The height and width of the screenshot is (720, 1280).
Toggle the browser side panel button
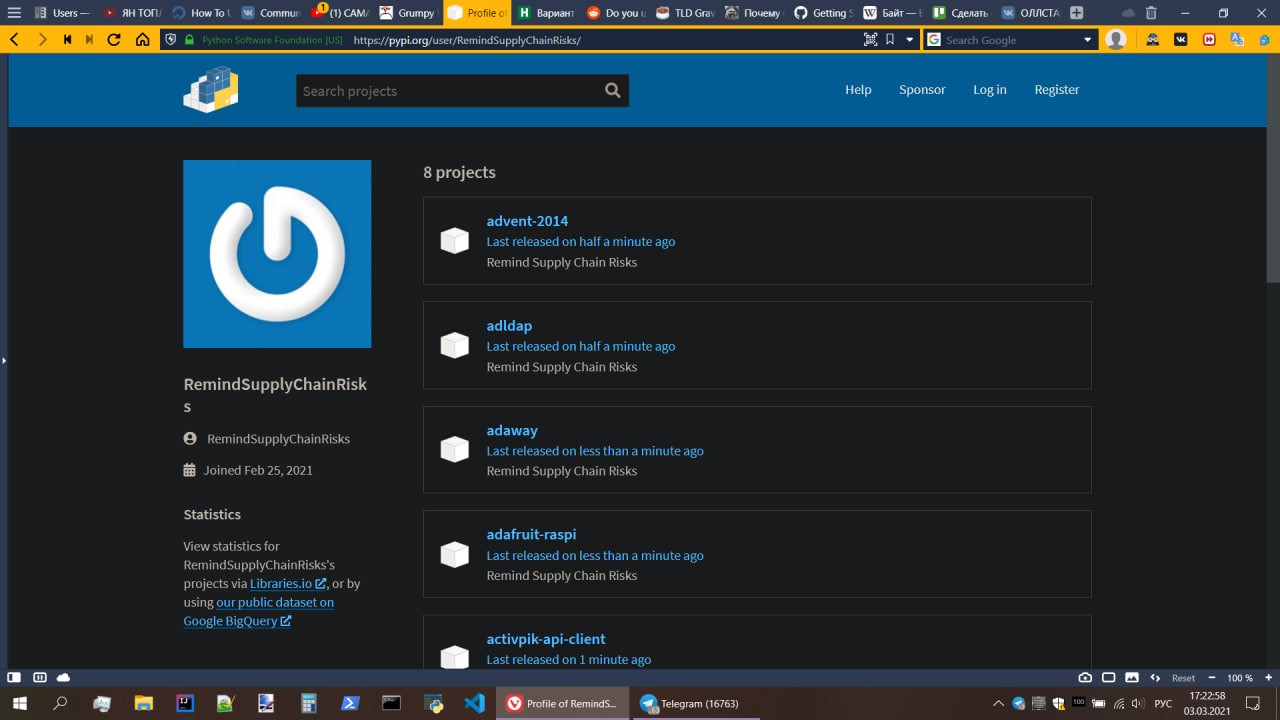click(x=14, y=677)
